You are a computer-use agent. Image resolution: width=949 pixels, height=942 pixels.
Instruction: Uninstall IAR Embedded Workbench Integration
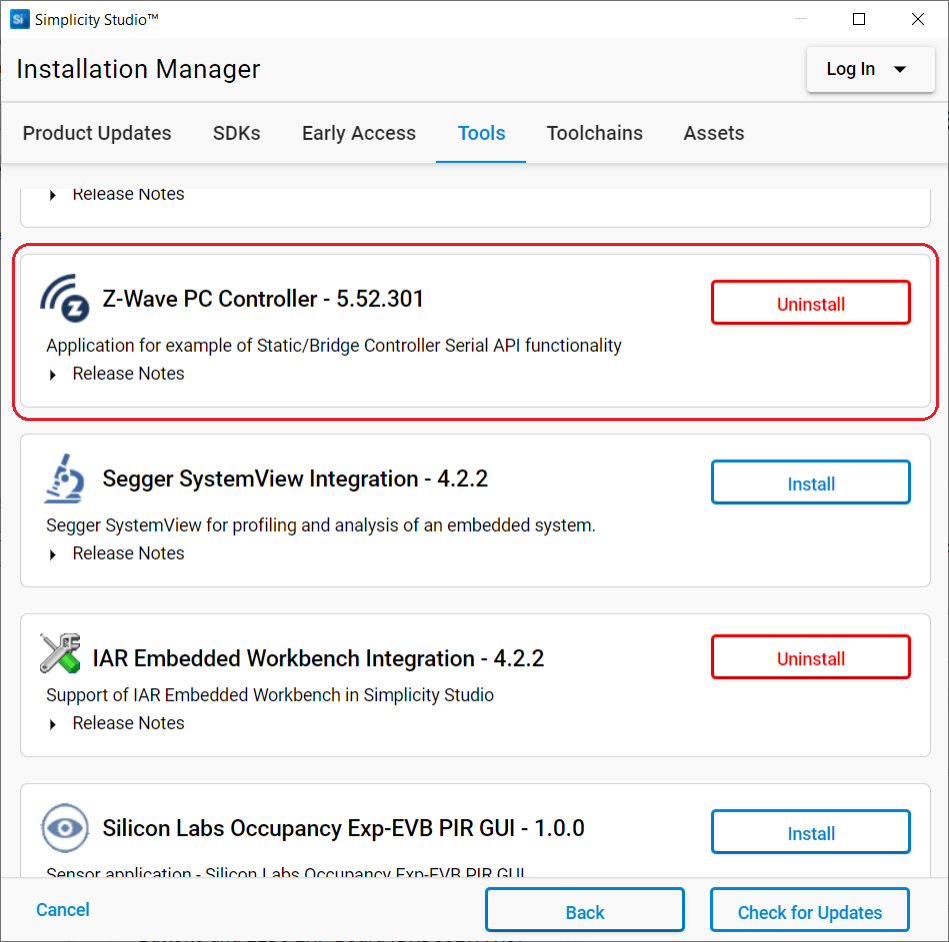810,656
